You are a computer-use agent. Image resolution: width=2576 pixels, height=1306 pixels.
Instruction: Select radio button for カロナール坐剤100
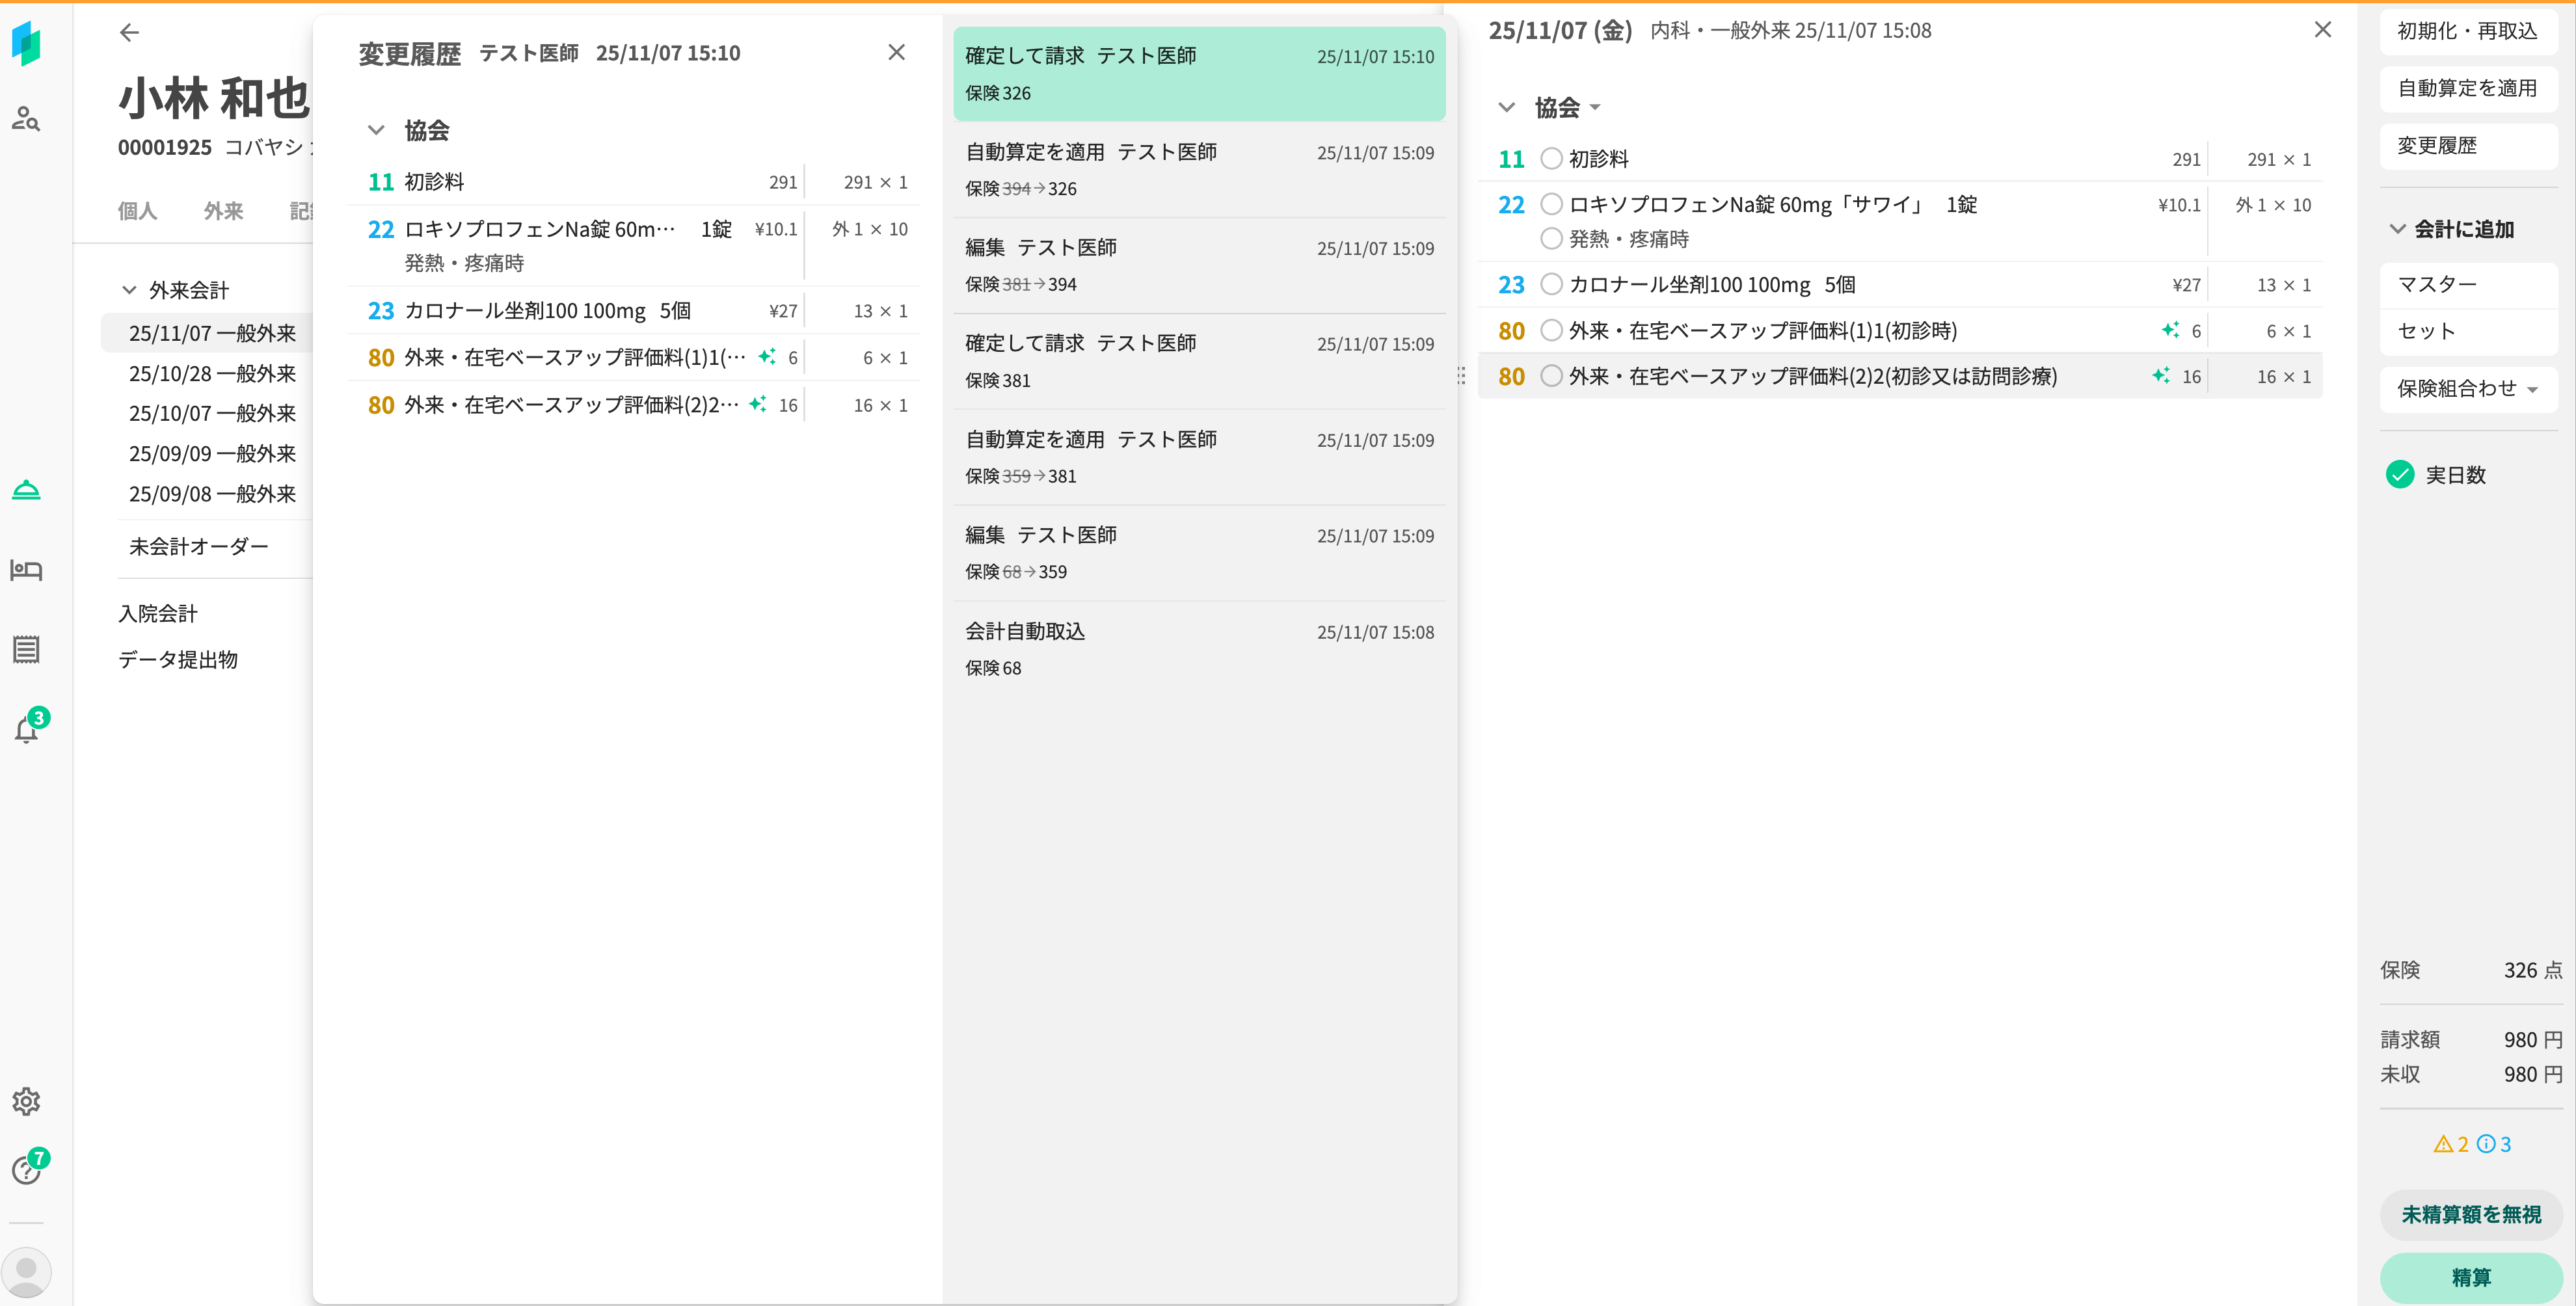1551,285
